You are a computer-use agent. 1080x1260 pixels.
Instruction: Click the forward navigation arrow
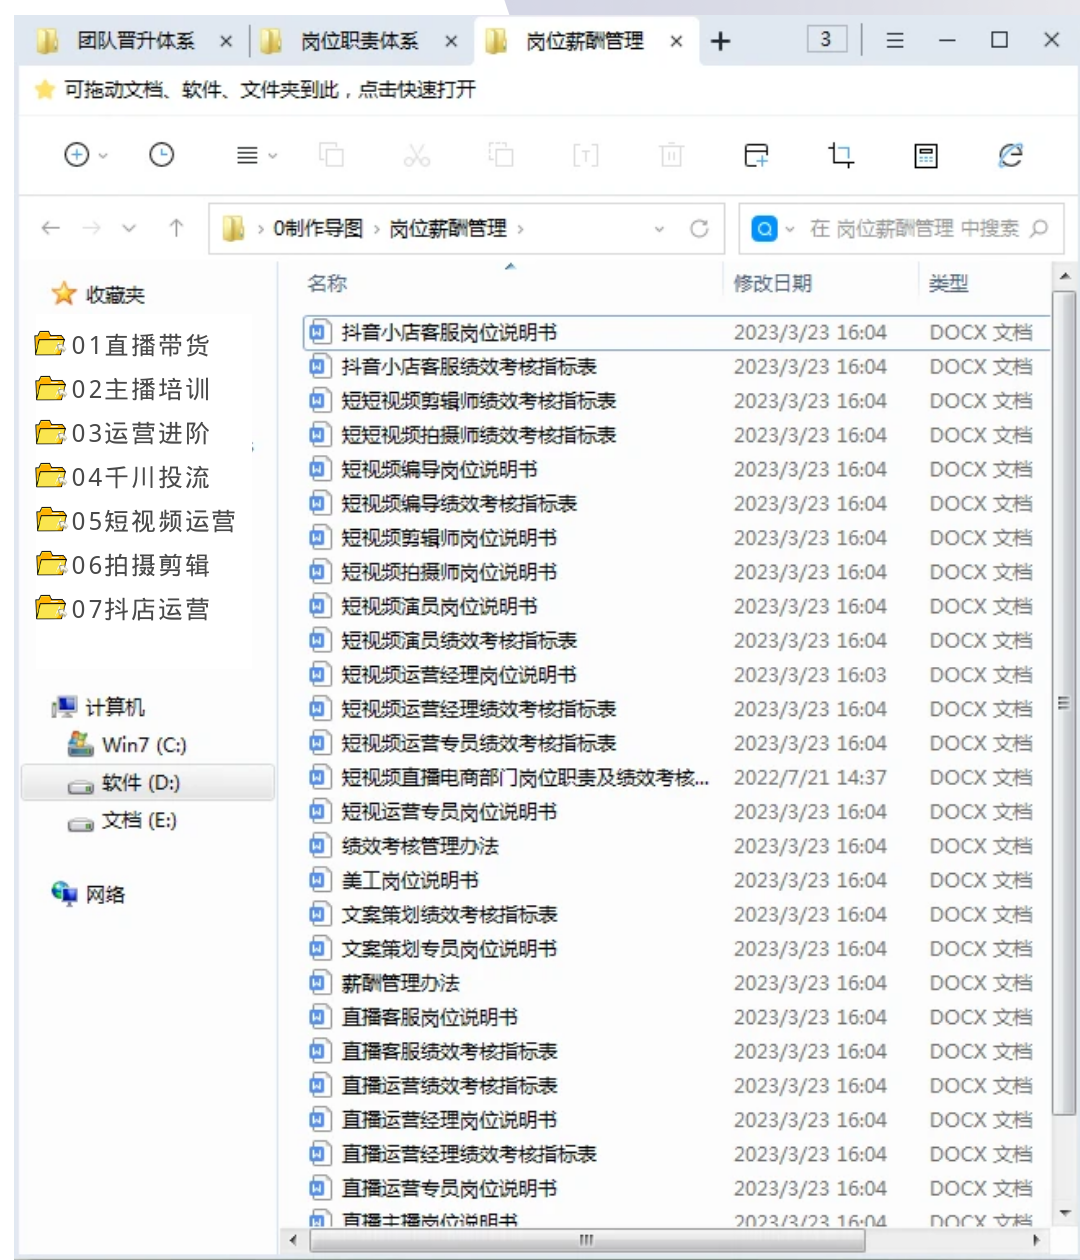point(91,228)
